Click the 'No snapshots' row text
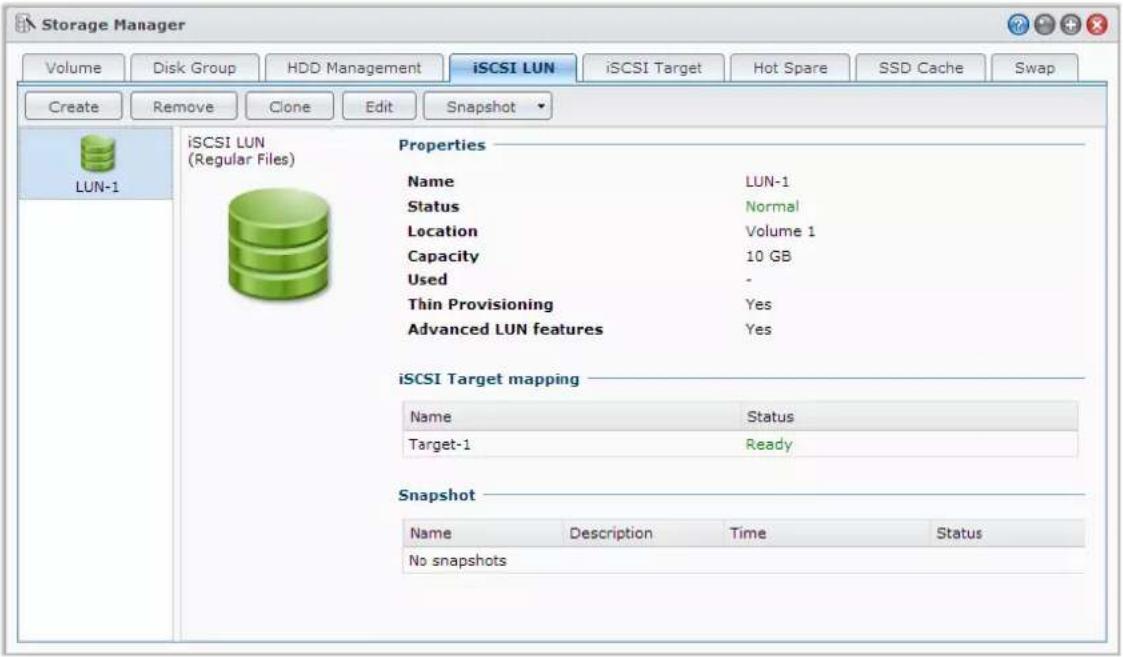The width and height of the screenshot is (1123, 657). pos(457,560)
